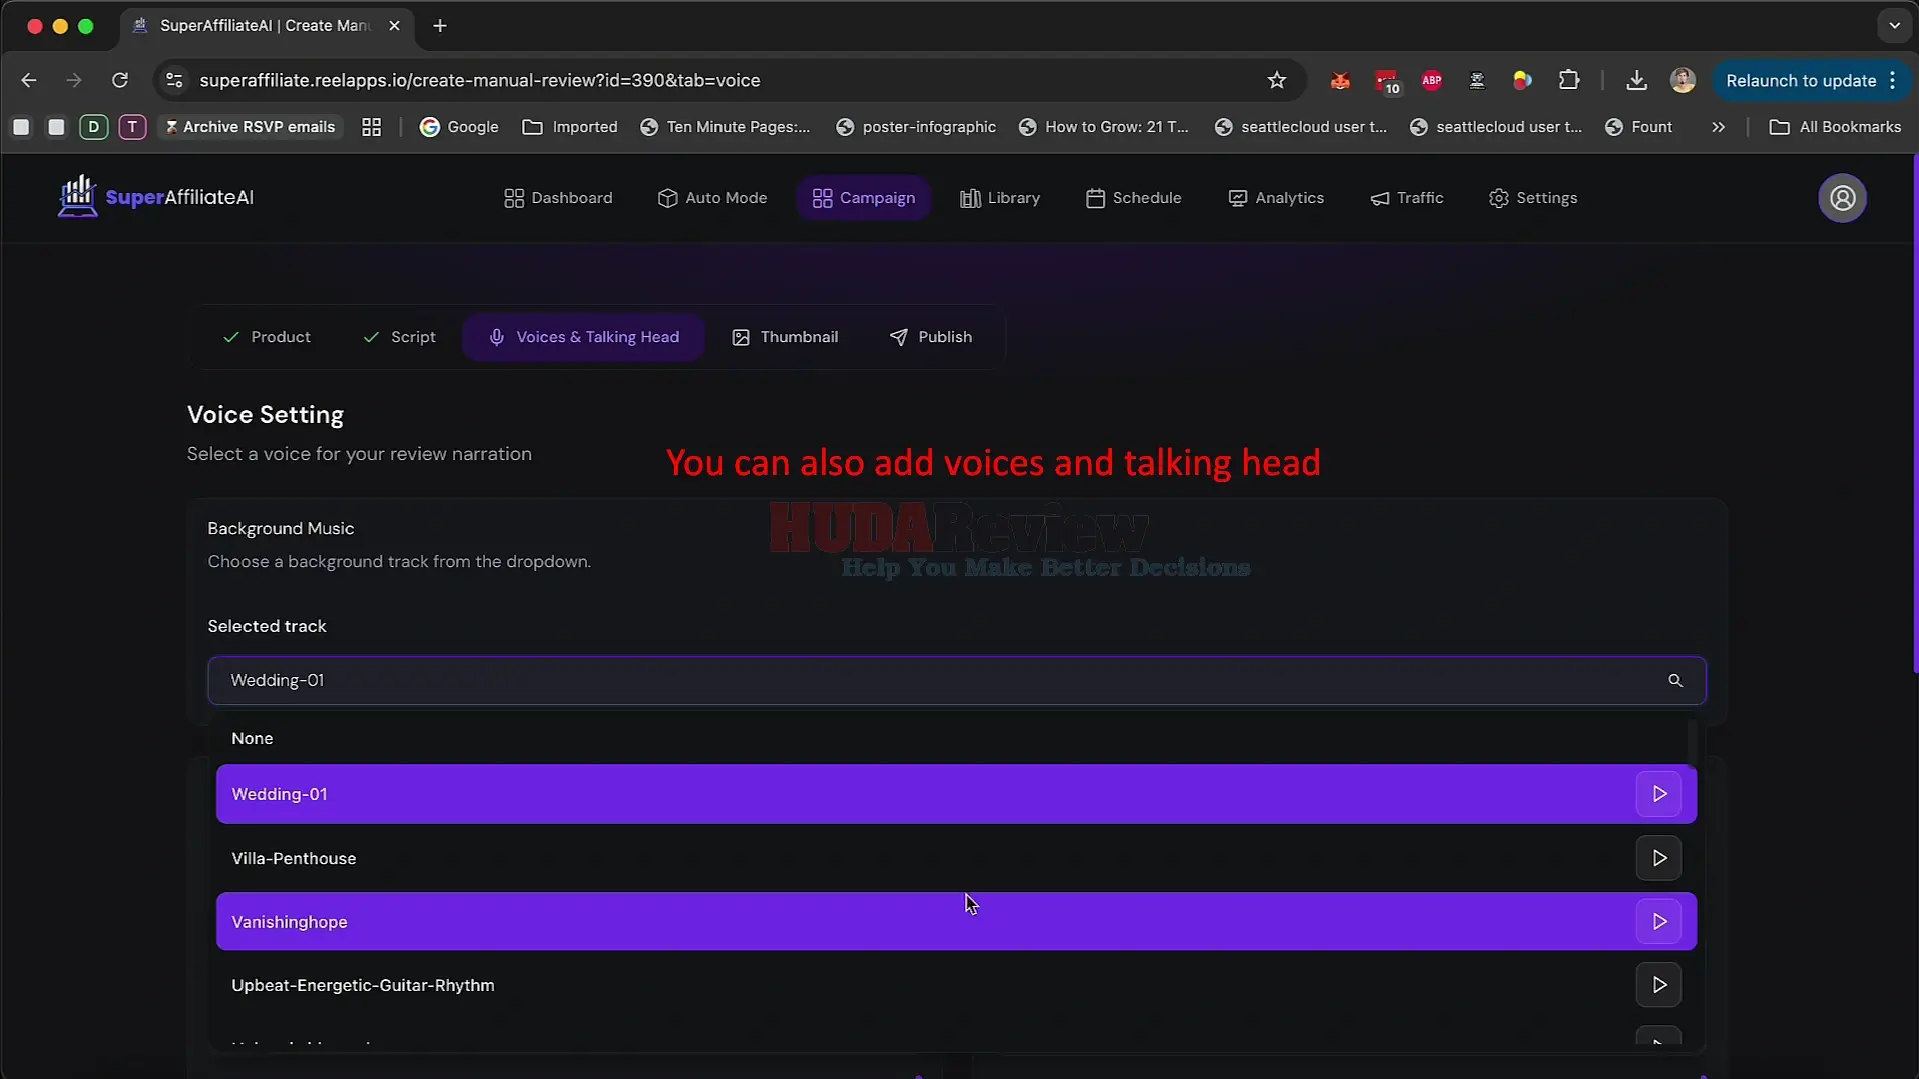
Task: Open the Traffic section
Action: (1407, 198)
